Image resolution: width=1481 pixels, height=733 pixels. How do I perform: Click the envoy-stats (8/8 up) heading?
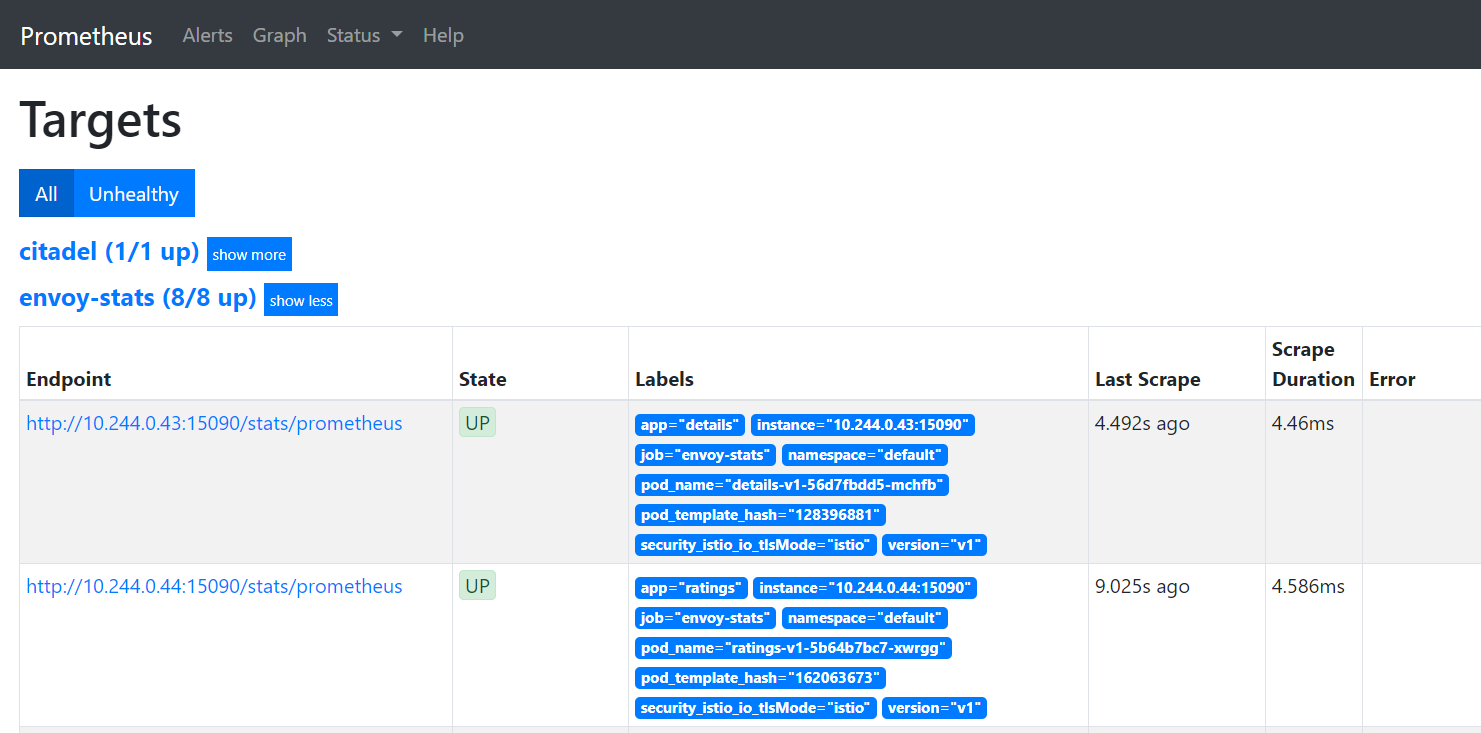pyautogui.click(x=138, y=297)
